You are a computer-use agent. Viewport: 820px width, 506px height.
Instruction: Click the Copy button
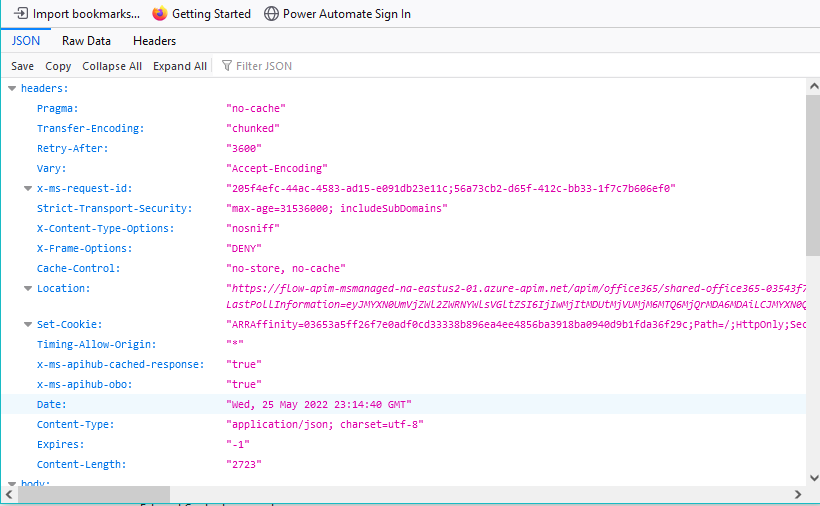58,66
